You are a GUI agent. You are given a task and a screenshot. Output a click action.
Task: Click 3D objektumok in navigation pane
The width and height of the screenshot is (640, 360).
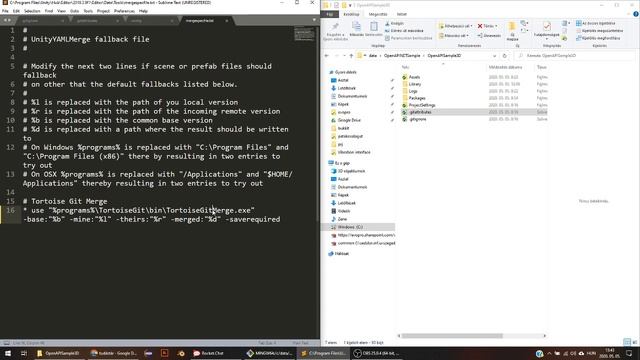click(x=351, y=171)
